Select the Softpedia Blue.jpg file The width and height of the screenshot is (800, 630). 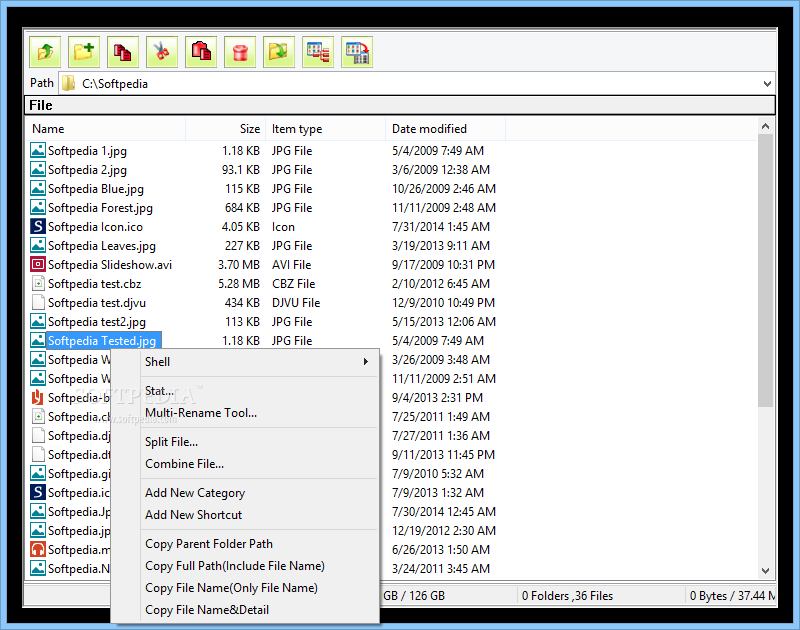pyautogui.click(x=96, y=188)
